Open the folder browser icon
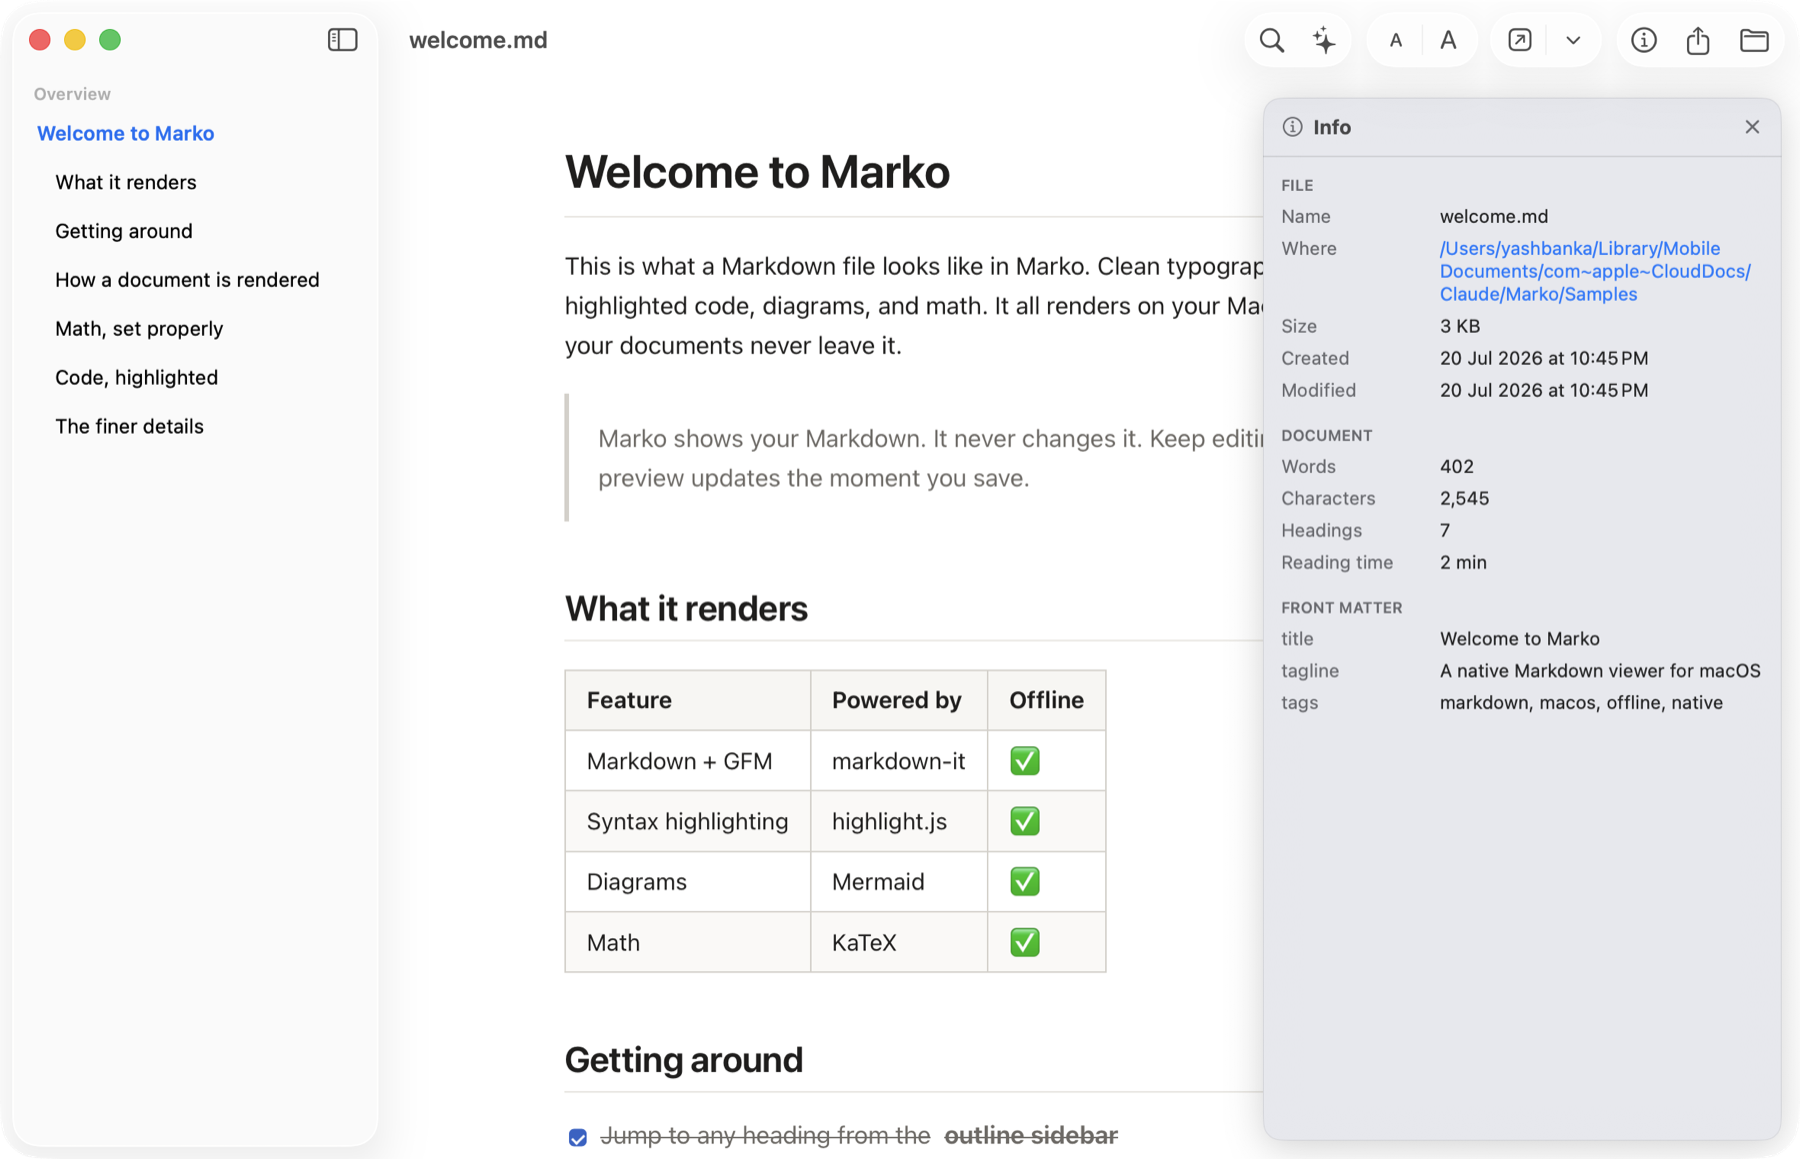The image size is (1800, 1159). (x=1754, y=40)
